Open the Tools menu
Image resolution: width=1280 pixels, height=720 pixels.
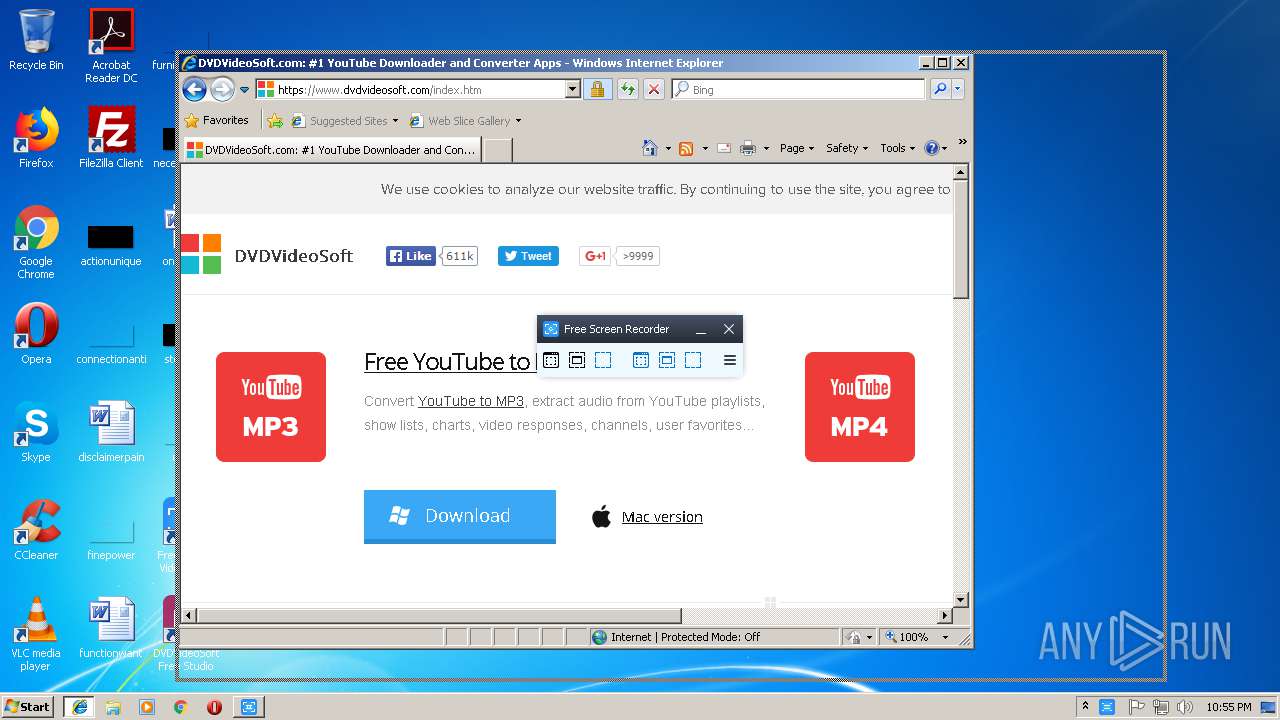tap(897, 148)
